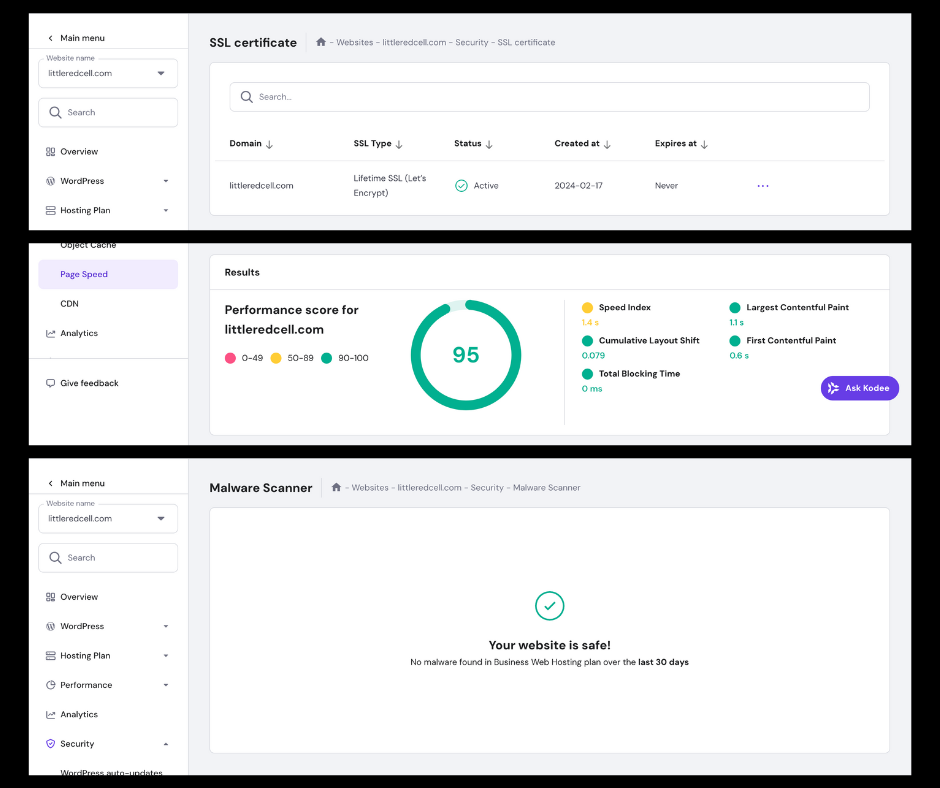The height and width of the screenshot is (788, 940).
Task: Click the Security shield icon in sidebar
Action: click(x=51, y=744)
